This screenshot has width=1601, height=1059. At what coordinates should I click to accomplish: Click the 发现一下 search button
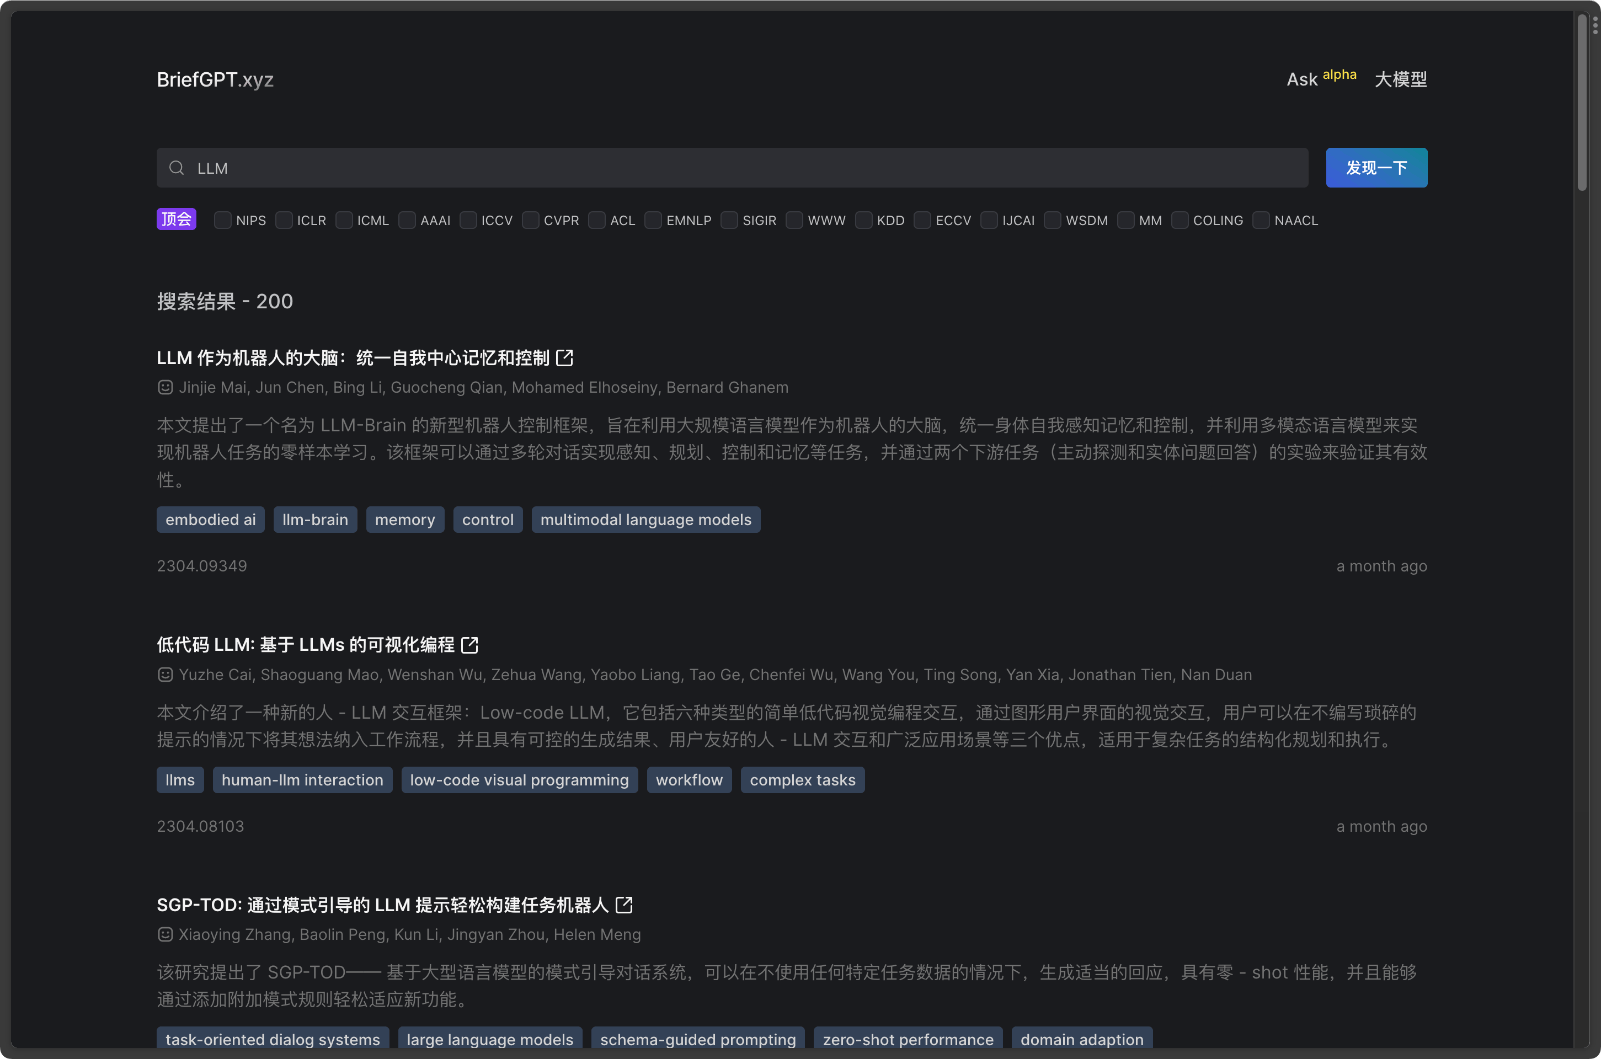[x=1376, y=167]
